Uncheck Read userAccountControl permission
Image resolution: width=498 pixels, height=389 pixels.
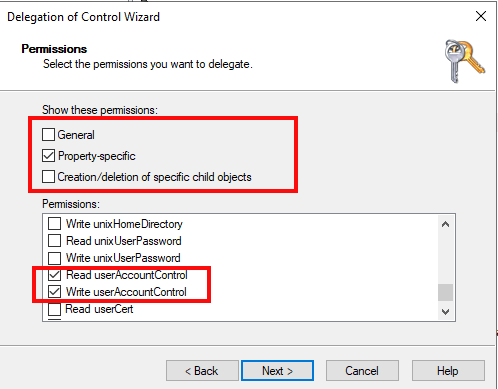(54, 275)
